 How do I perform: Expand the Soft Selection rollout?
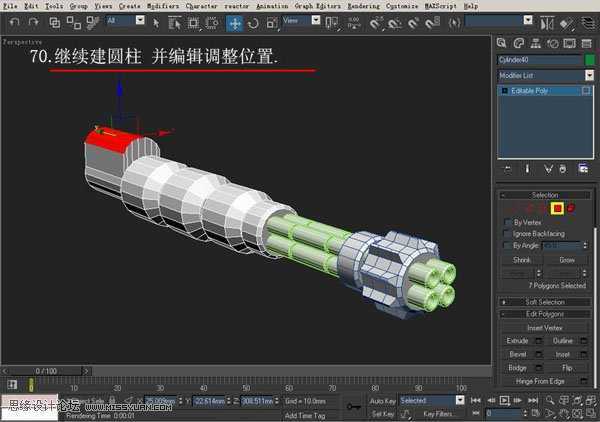(545, 302)
